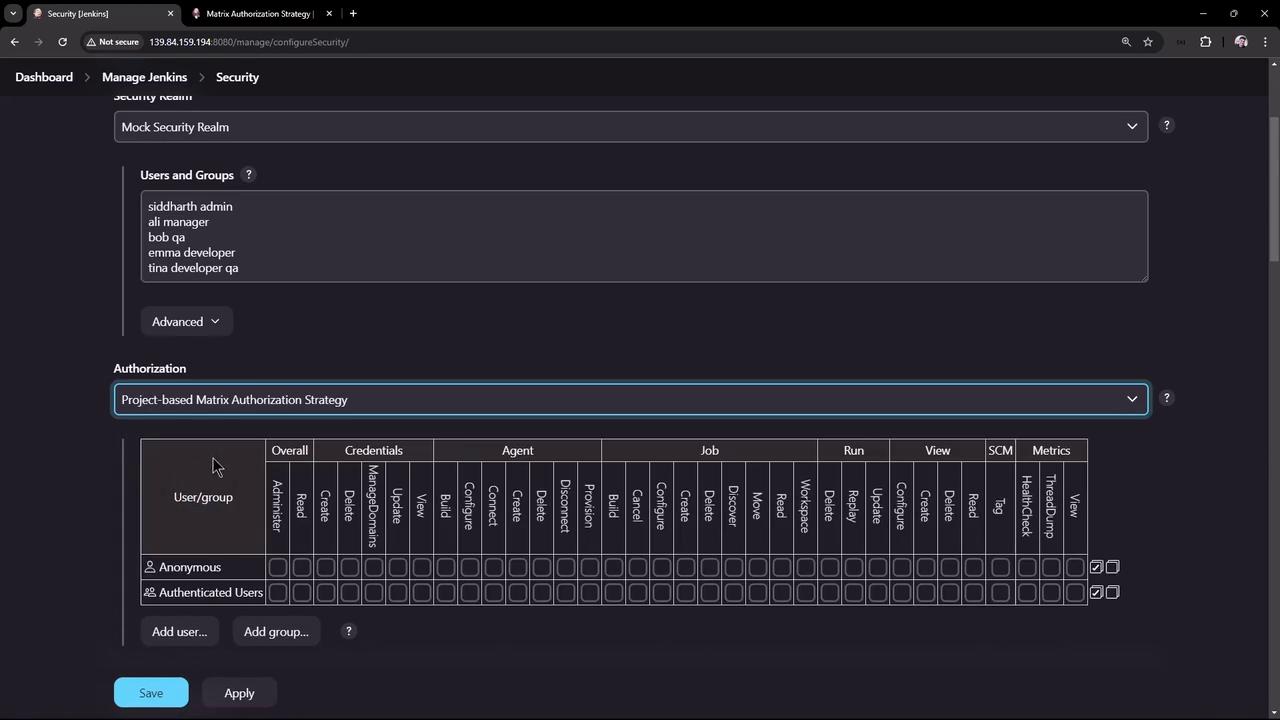Tick Job Build checkbox for Authenticated Users

pyautogui.click(x=613, y=592)
